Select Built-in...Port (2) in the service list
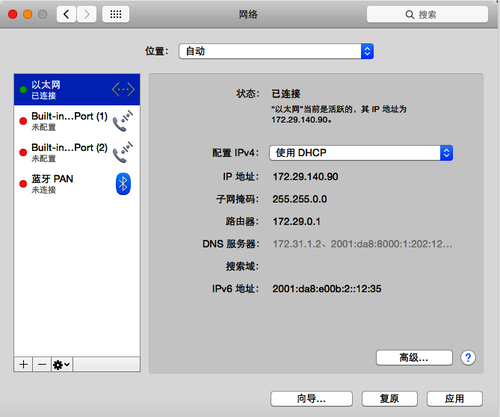Image resolution: width=500 pixels, height=417 pixels. click(77, 152)
